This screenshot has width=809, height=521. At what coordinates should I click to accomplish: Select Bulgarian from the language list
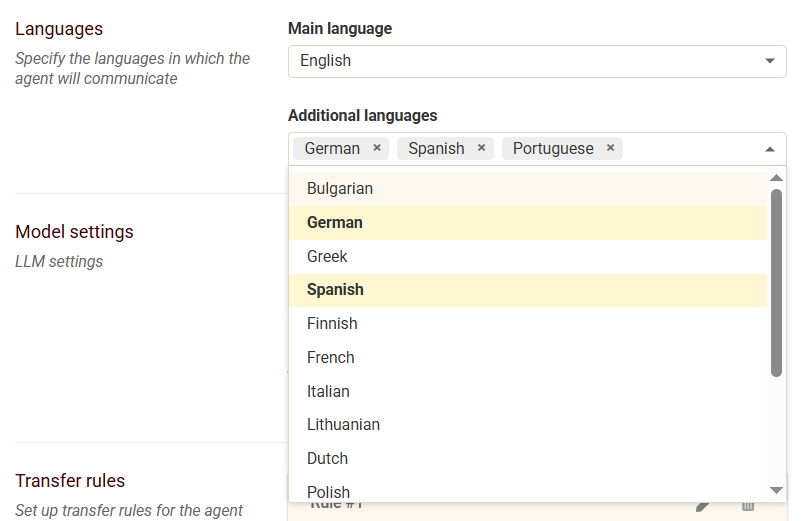click(x=528, y=189)
